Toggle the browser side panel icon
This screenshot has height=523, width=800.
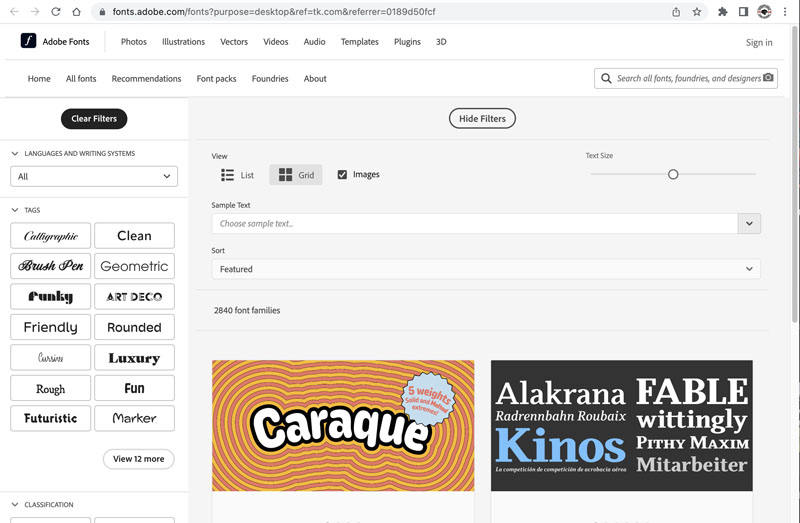743,12
